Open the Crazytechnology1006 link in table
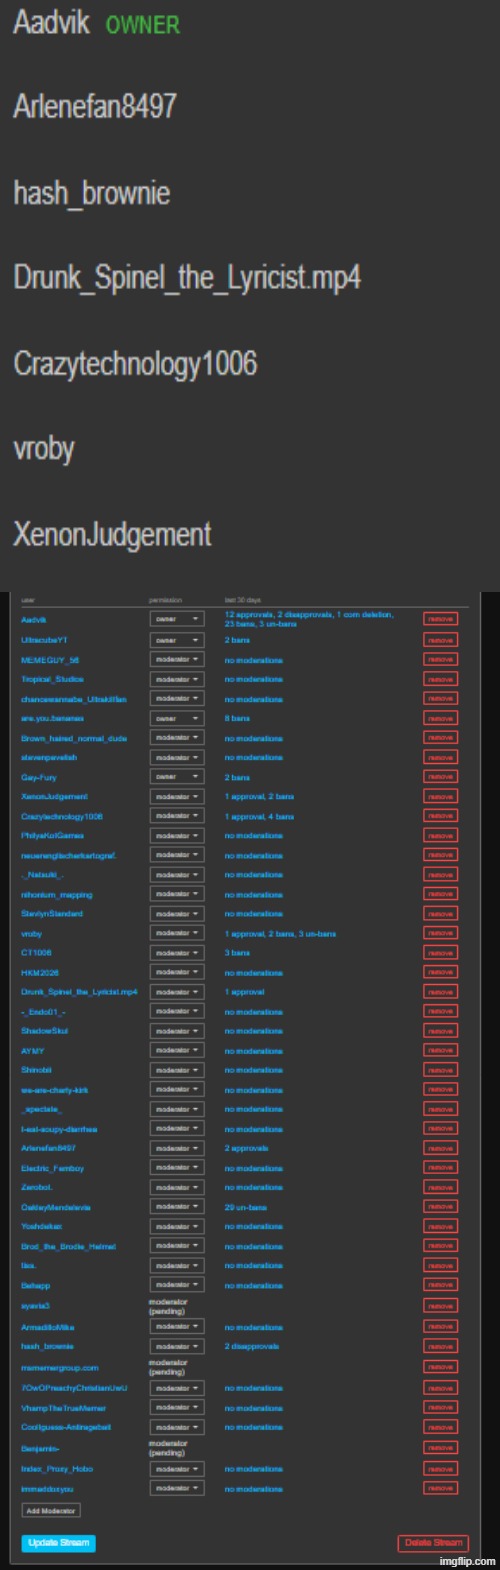 click(62, 816)
